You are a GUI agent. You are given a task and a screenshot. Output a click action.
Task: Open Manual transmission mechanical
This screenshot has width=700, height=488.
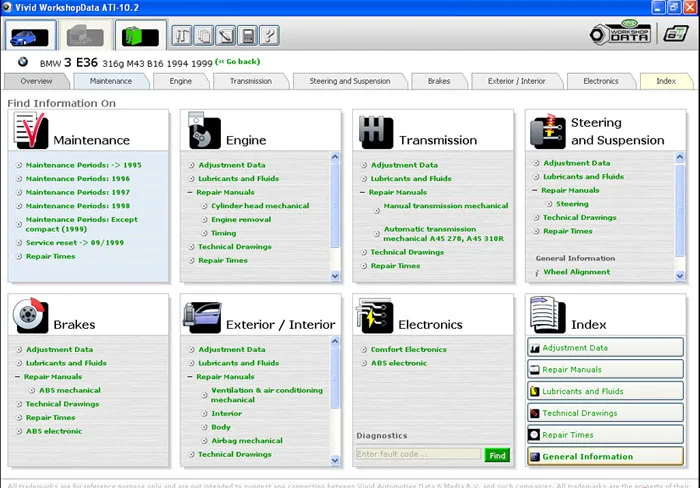446,206
